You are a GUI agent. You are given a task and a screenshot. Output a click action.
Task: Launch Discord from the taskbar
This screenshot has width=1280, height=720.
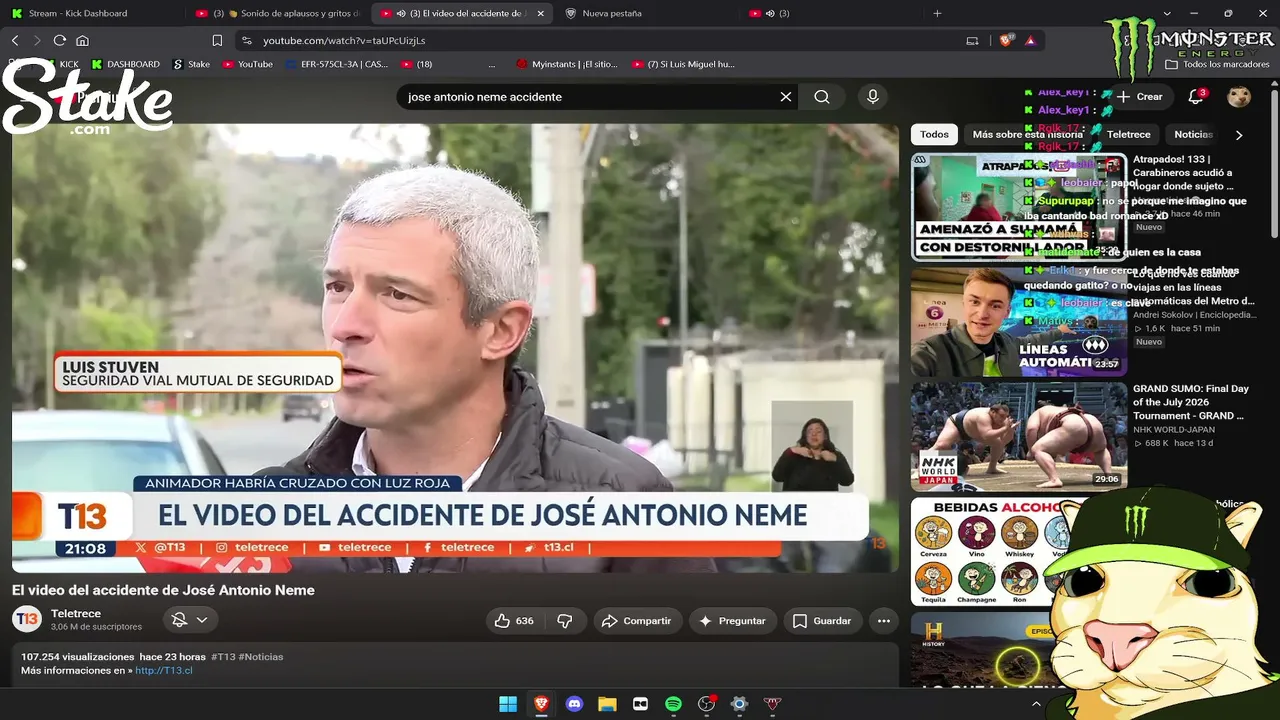[x=574, y=704]
